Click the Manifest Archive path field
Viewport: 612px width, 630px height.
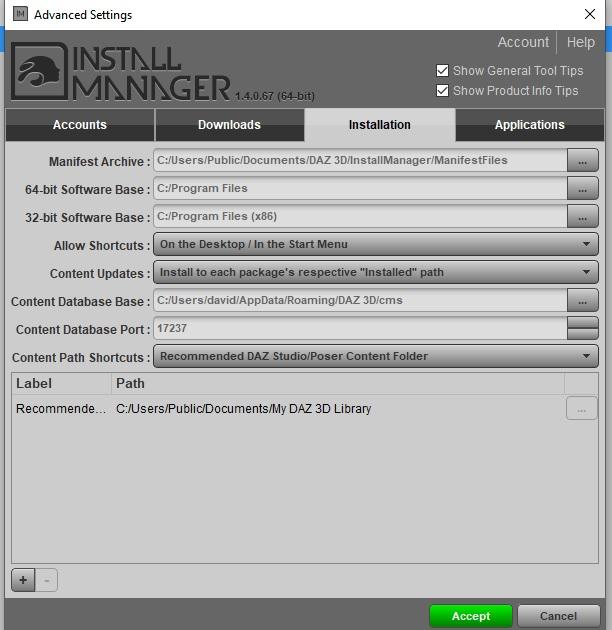(360, 160)
